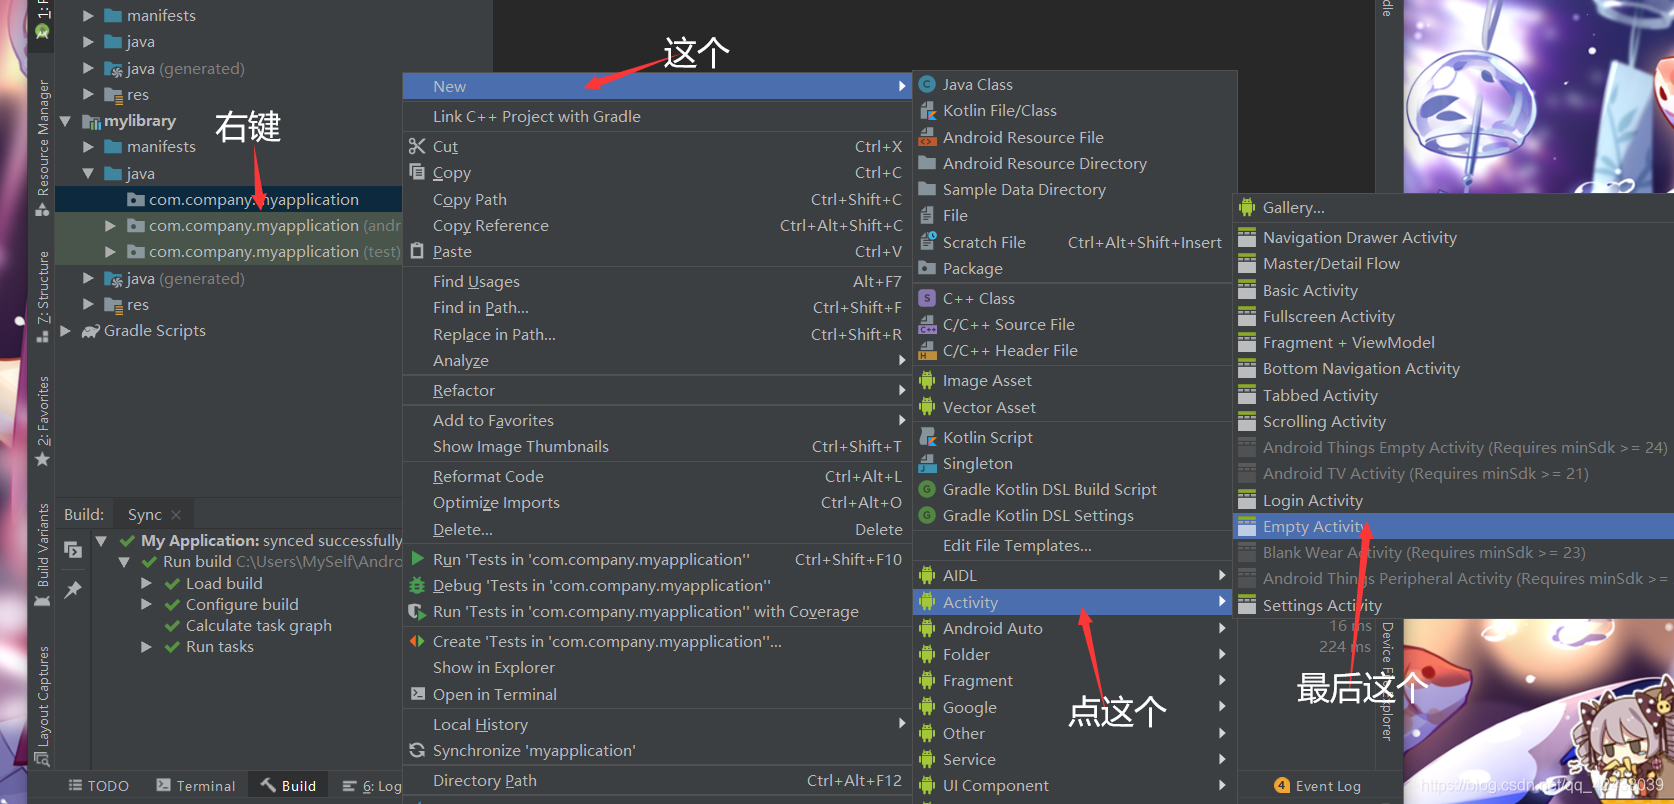Image resolution: width=1674 pixels, height=804 pixels.
Task: Expand com.company.myapplication (test) package
Action: coord(110,252)
